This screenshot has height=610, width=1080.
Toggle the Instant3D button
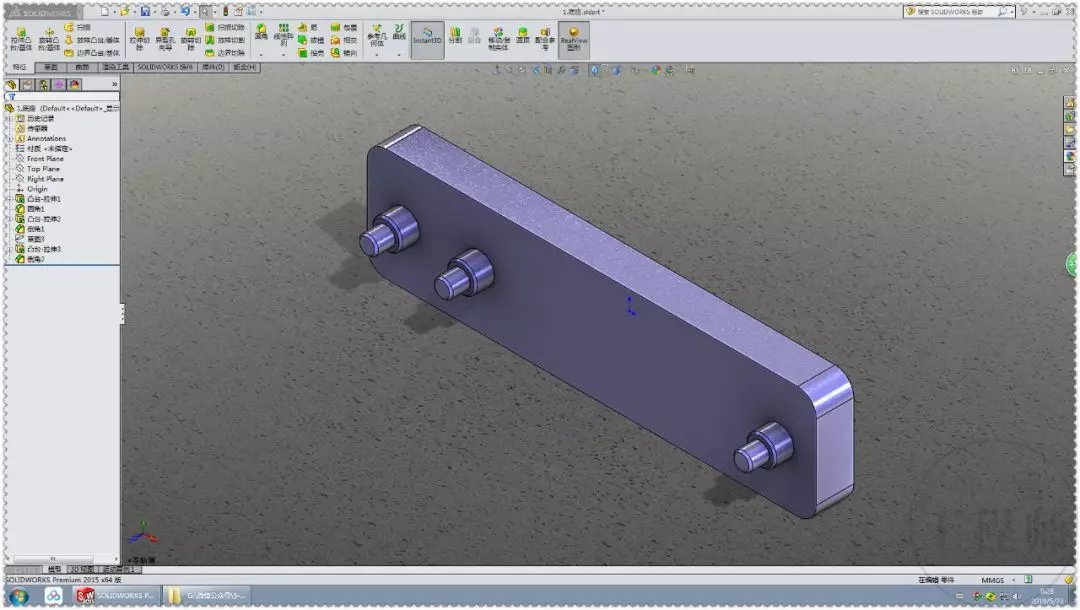[x=427, y=40]
